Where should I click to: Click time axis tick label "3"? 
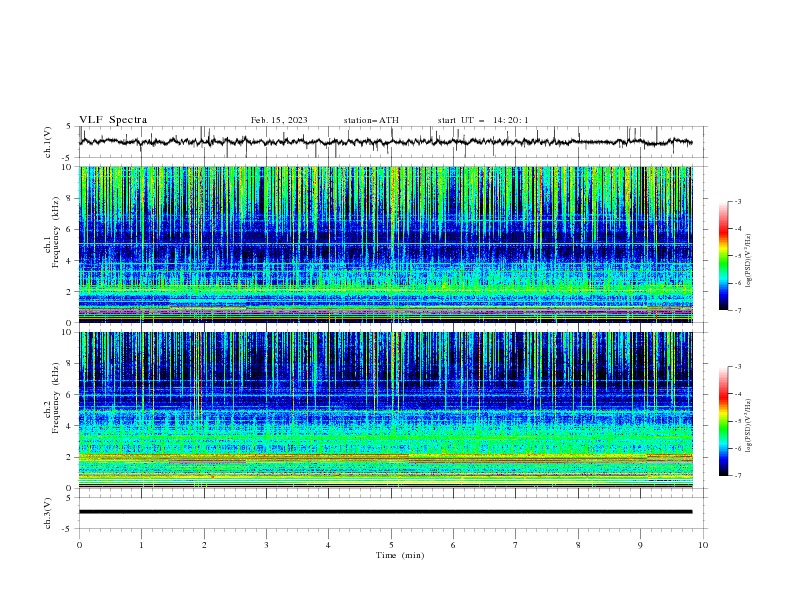[x=266, y=545]
